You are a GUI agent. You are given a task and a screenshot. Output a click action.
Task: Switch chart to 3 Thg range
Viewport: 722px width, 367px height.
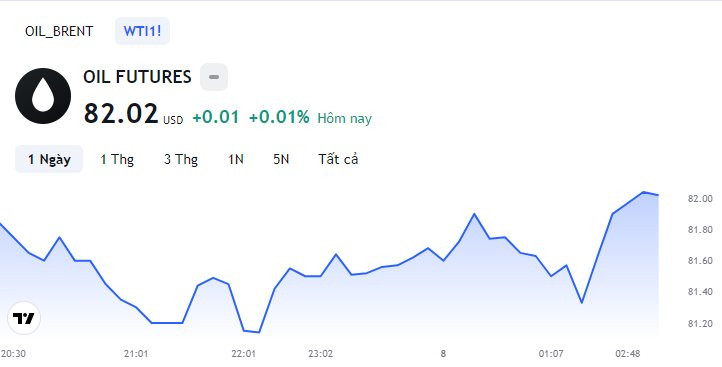[181, 159]
